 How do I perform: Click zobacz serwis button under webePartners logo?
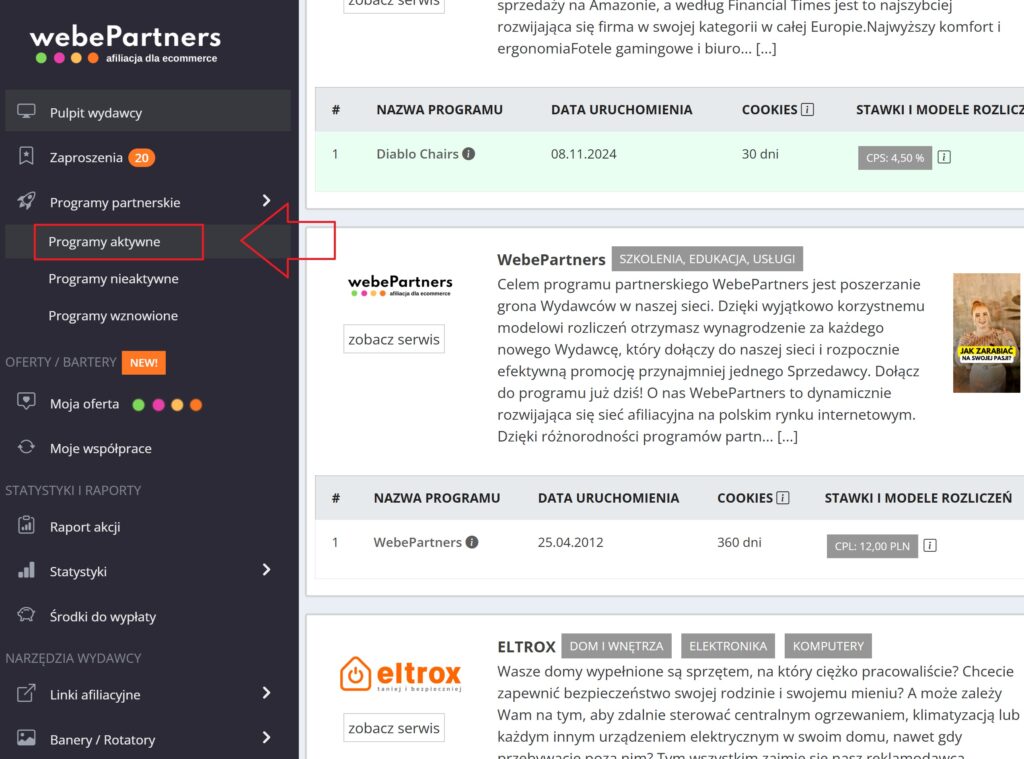click(394, 339)
